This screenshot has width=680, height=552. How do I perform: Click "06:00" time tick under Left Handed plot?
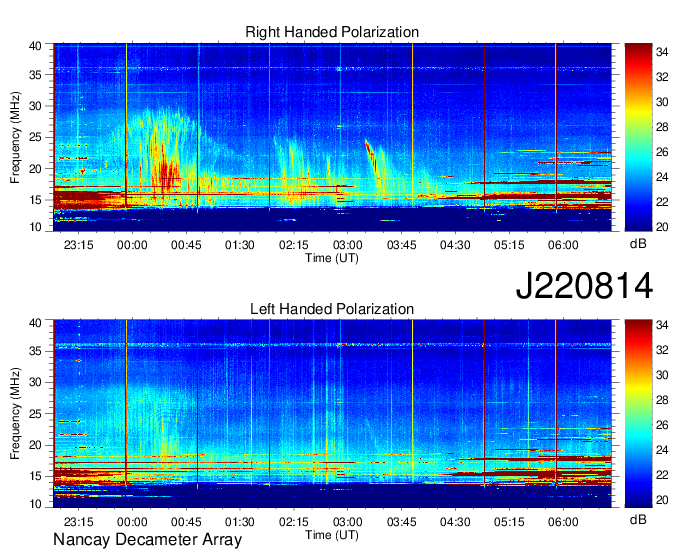[563, 522]
